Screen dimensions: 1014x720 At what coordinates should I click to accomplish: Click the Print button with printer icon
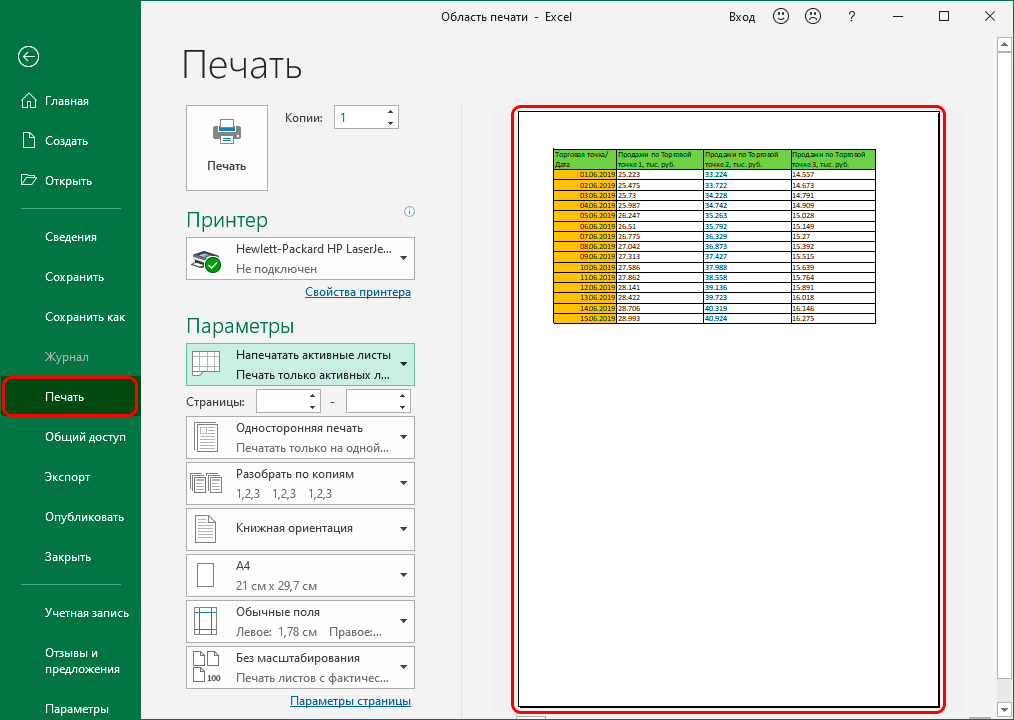point(227,147)
